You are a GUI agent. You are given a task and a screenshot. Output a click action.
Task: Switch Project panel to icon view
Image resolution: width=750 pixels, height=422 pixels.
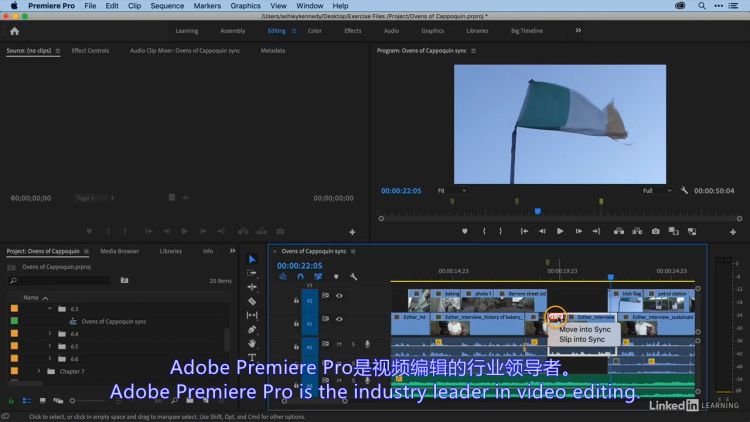click(43, 400)
